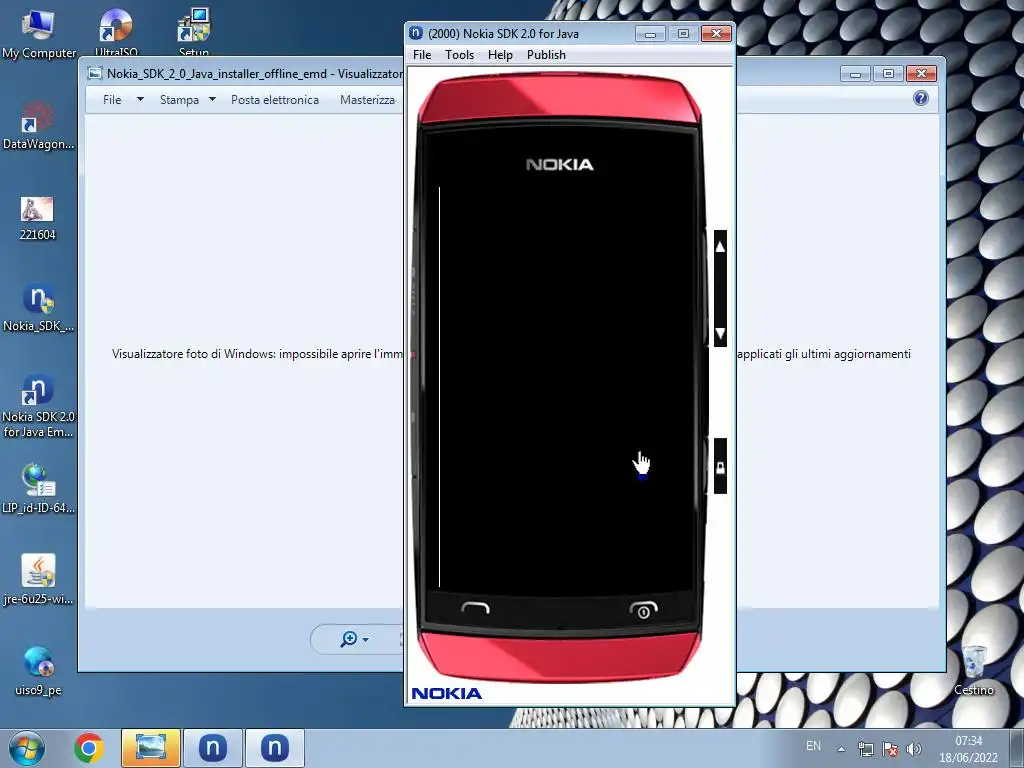Select Nokia SDK 2.0 for Java Emulator shortcut
Image resolution: width=1024 pixels, height=768 pixels.
point(39,405)
